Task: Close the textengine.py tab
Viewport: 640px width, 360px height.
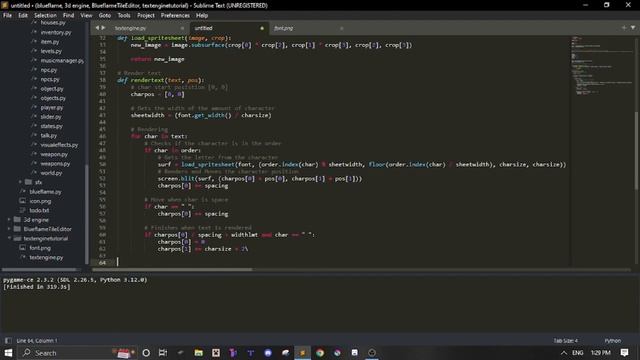Action: click(x=182, y=28)
